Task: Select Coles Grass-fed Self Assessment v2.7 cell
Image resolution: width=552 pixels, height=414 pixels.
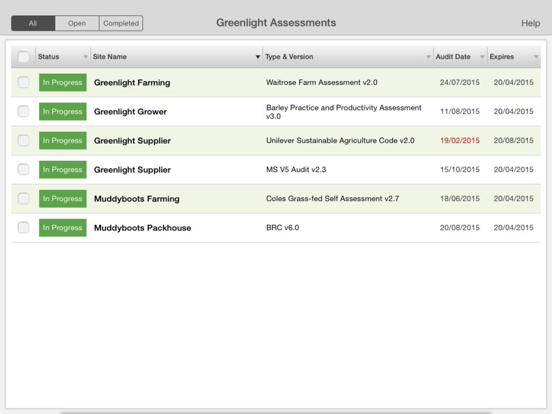Action: click(332, 199)
